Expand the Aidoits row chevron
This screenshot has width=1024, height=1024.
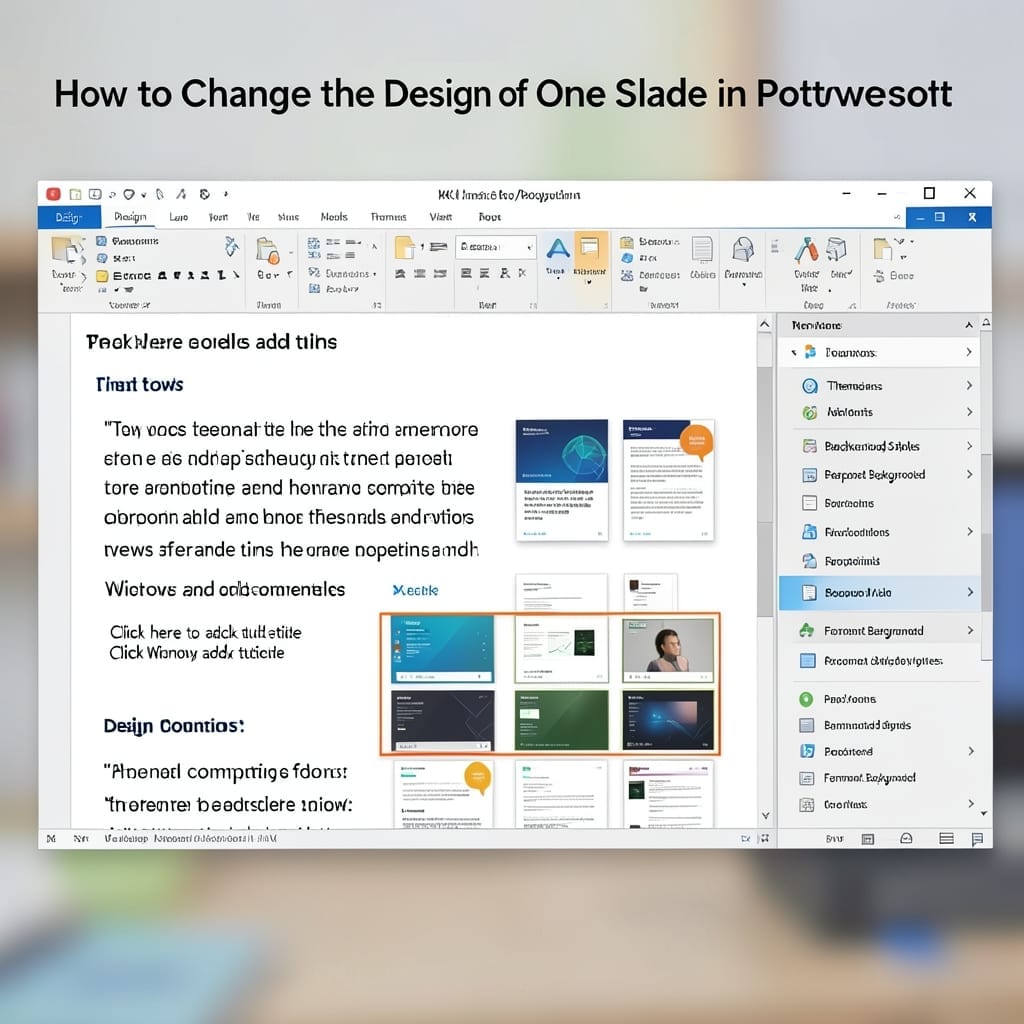(x=970, y=411)
